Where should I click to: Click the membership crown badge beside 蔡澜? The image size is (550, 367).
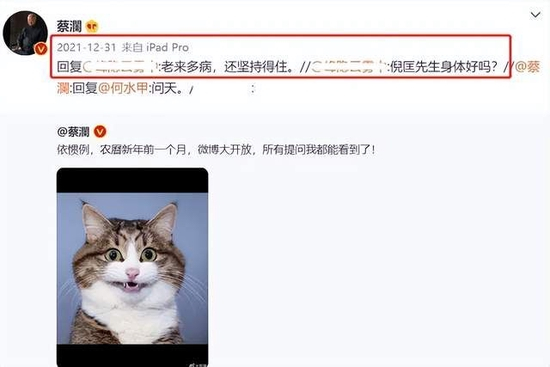coord(92,26)
